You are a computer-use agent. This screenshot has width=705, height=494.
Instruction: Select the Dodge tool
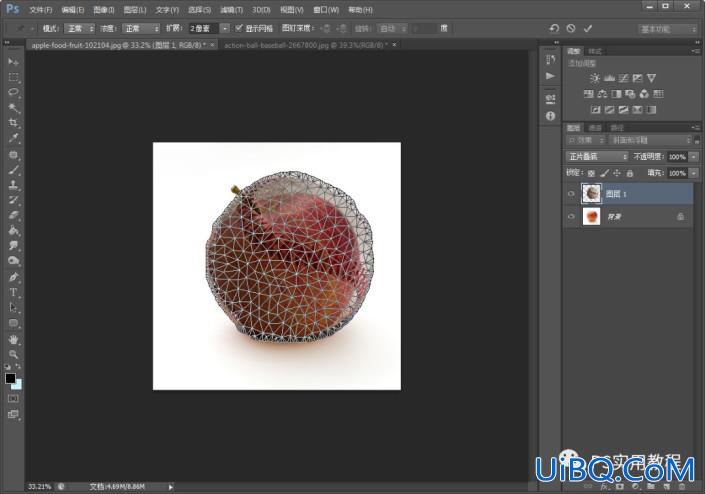coord(13,261)
